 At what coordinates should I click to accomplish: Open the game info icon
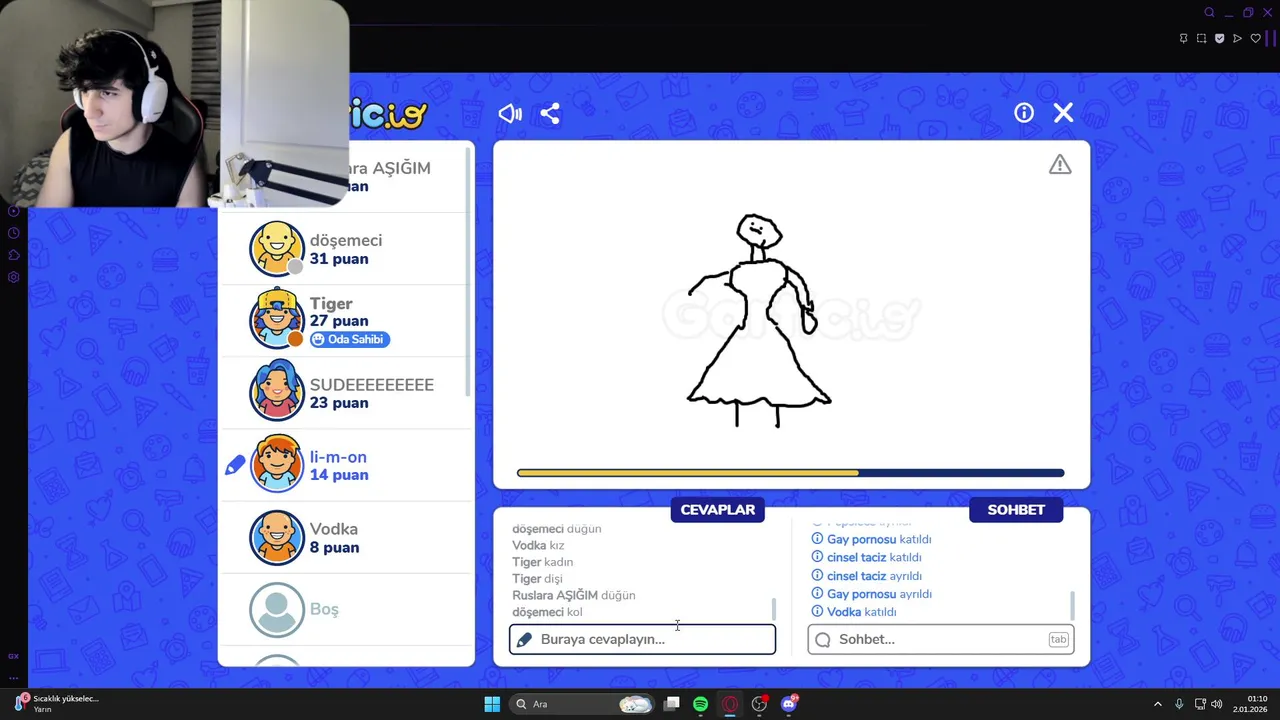1024,113
